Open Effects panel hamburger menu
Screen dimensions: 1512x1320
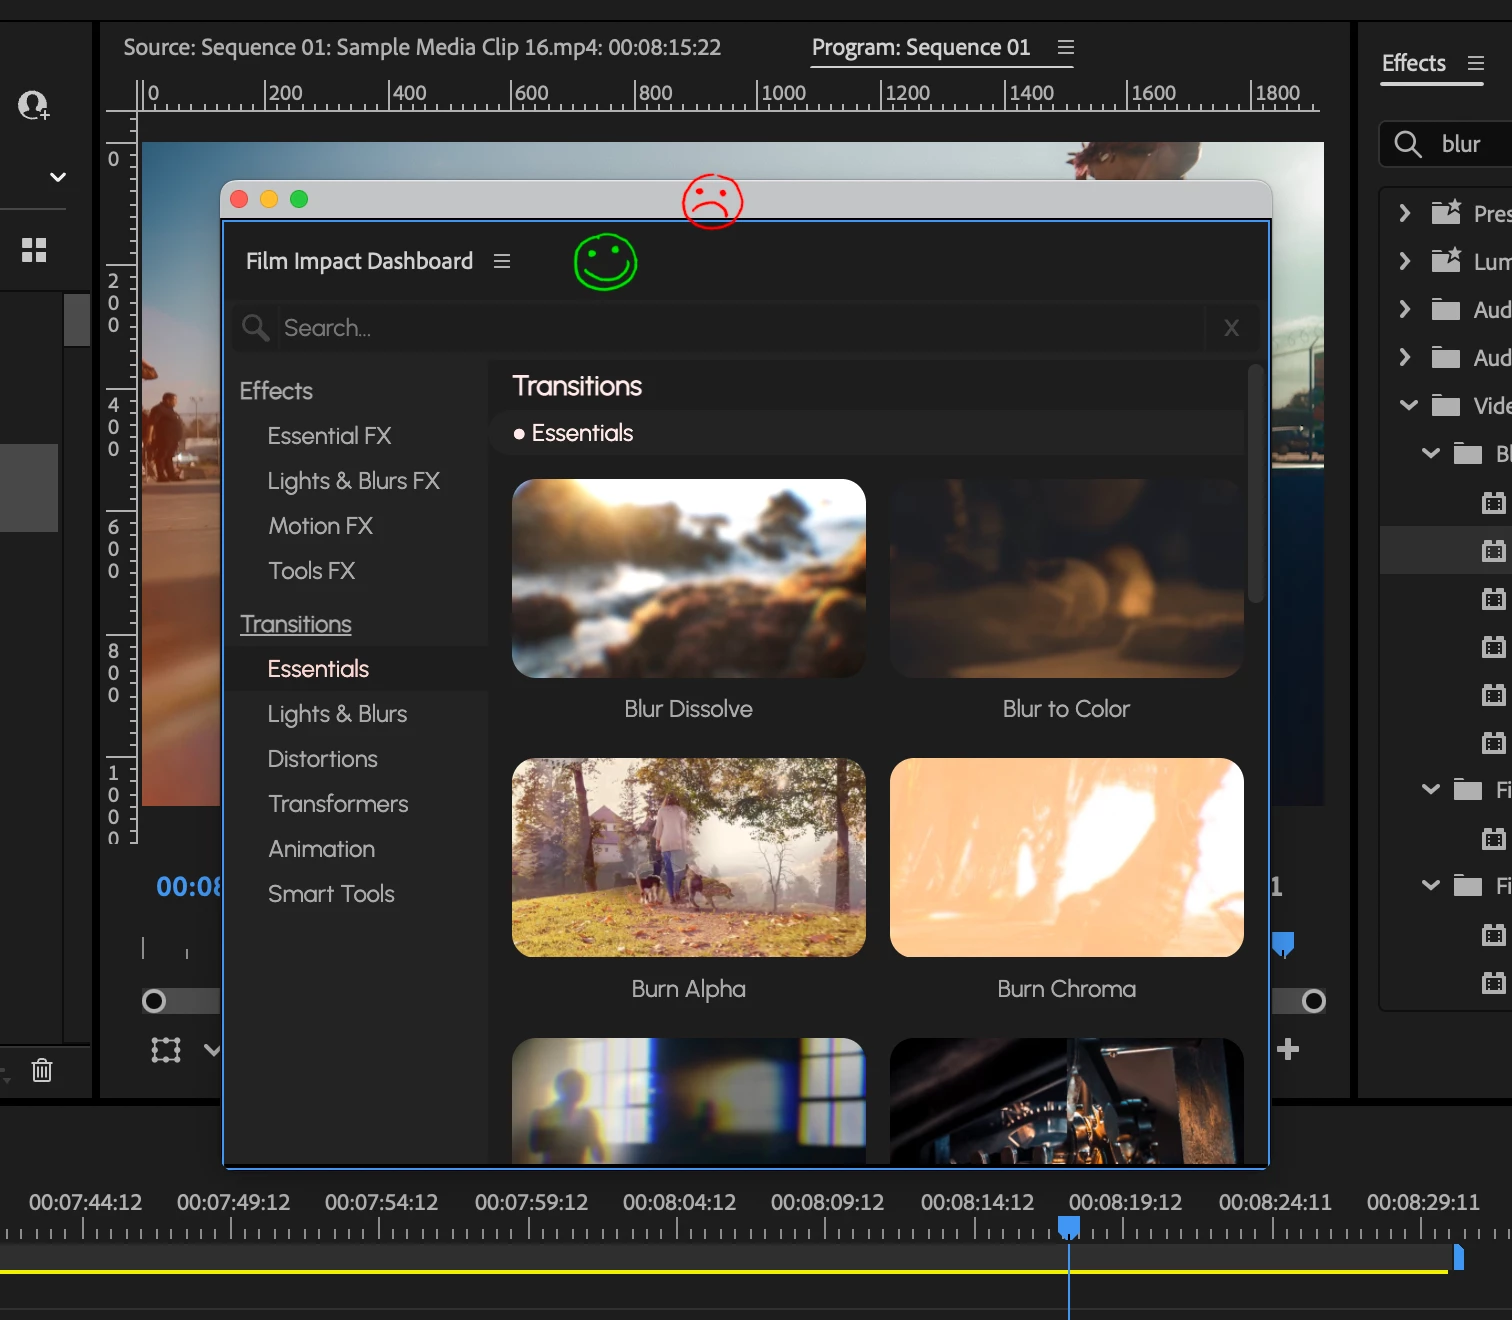coord(1476,63)
